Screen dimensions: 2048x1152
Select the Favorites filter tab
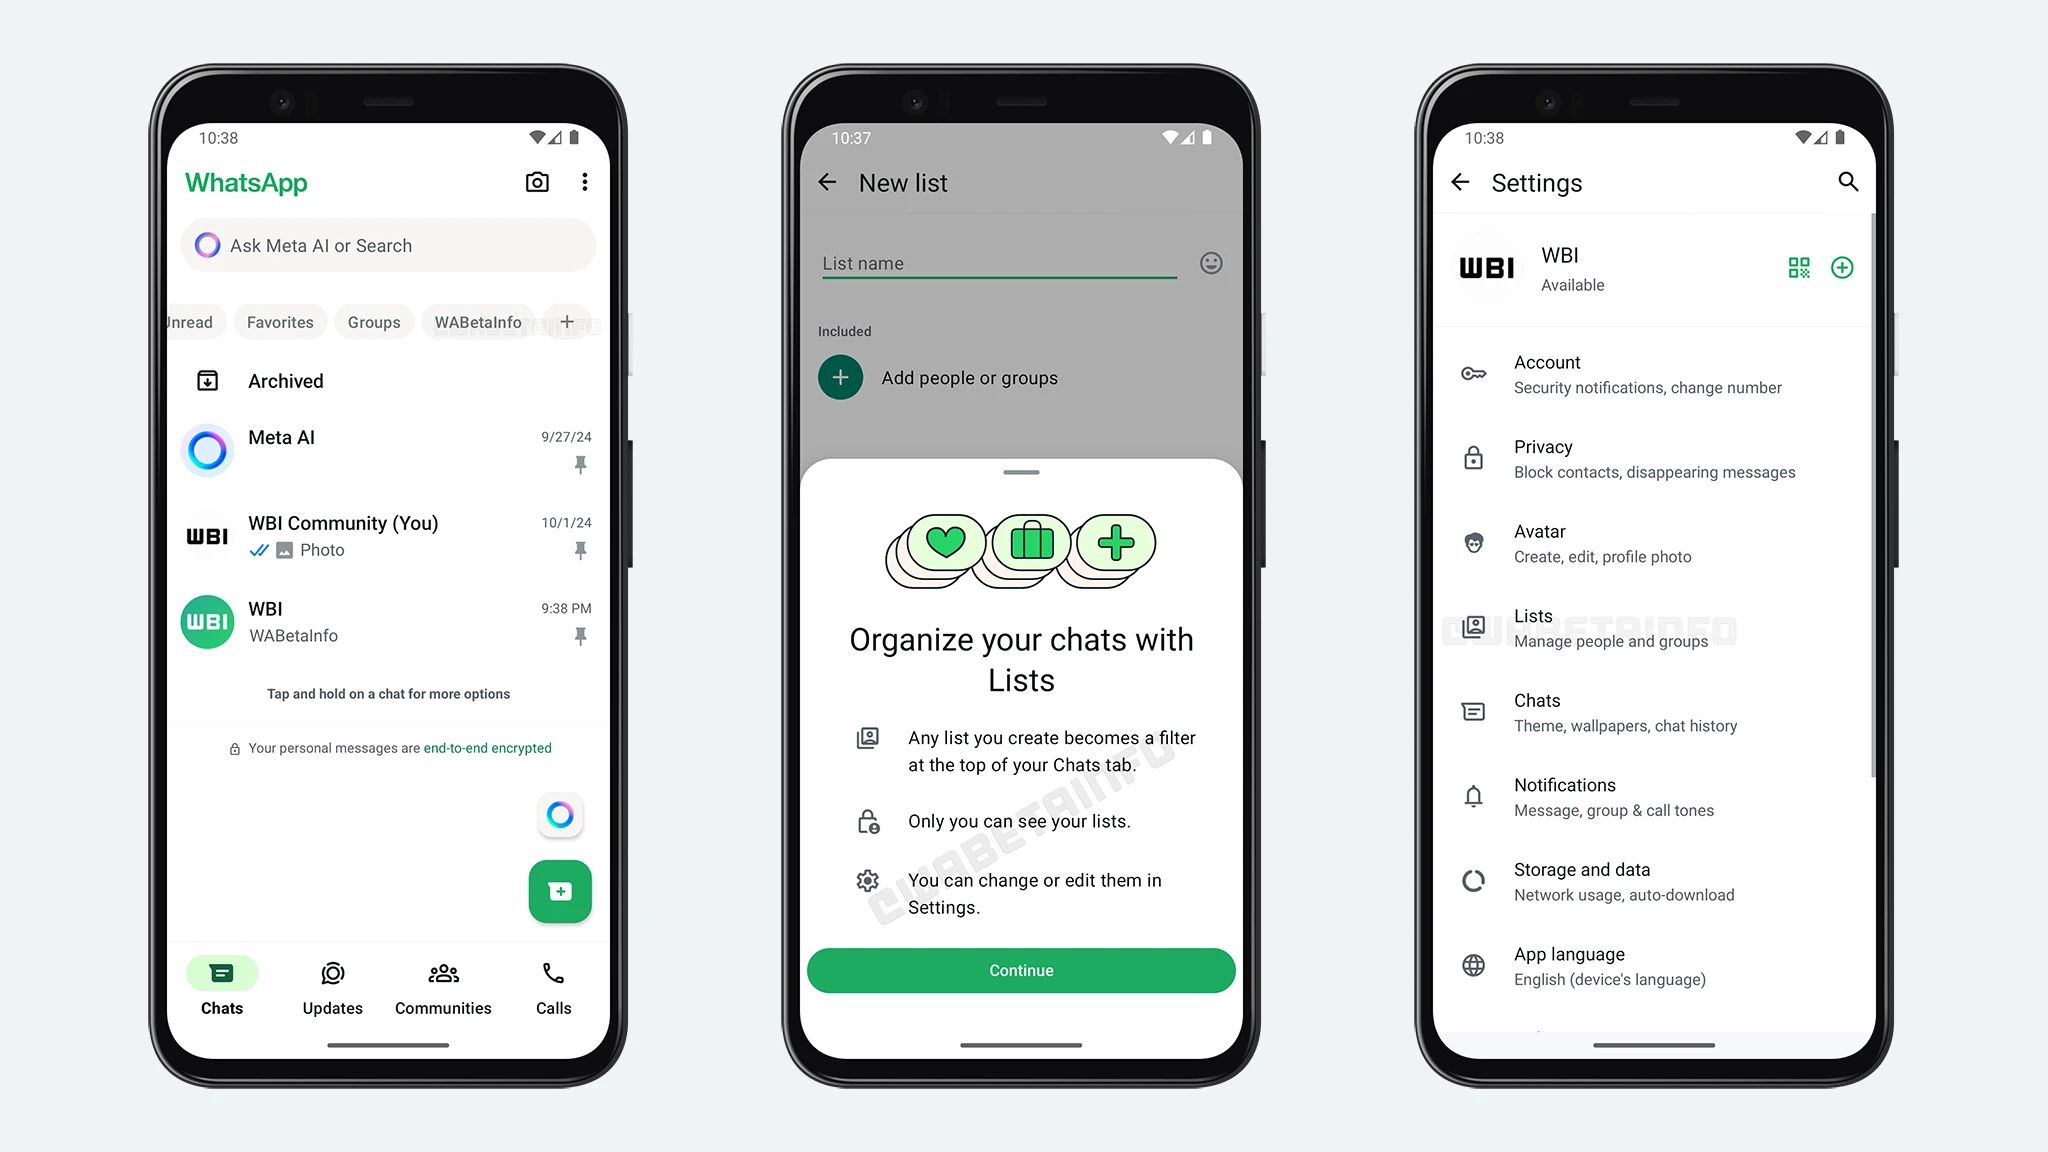tap(280, 322)
